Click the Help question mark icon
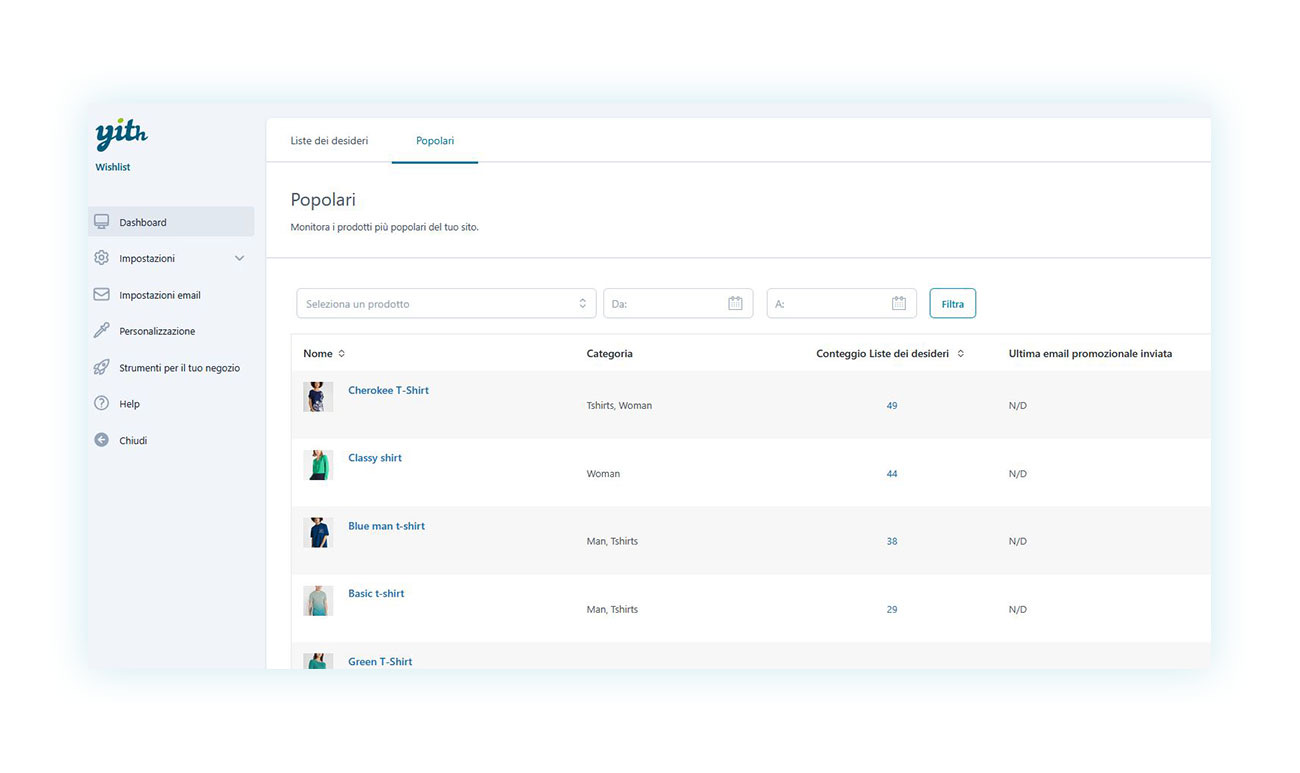The image size is (1300, 773). [101, 404]
